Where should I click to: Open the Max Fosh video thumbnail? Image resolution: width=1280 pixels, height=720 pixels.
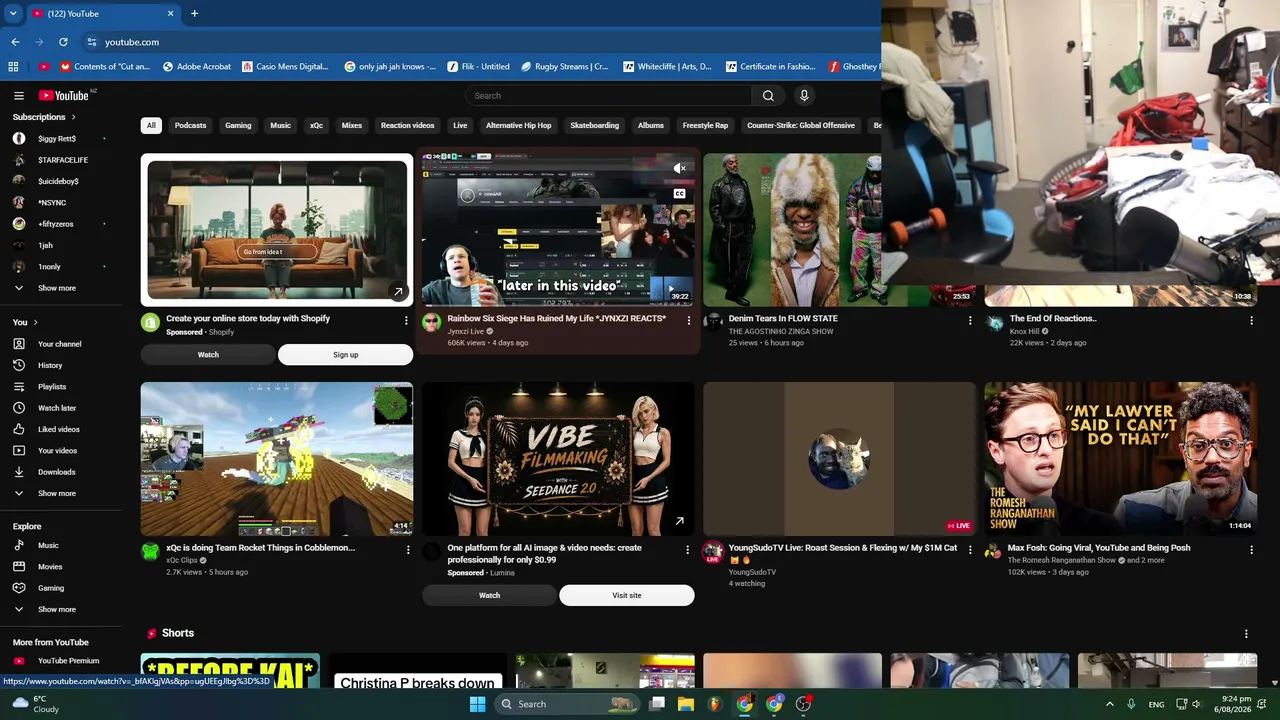[x=1120, y=459]
